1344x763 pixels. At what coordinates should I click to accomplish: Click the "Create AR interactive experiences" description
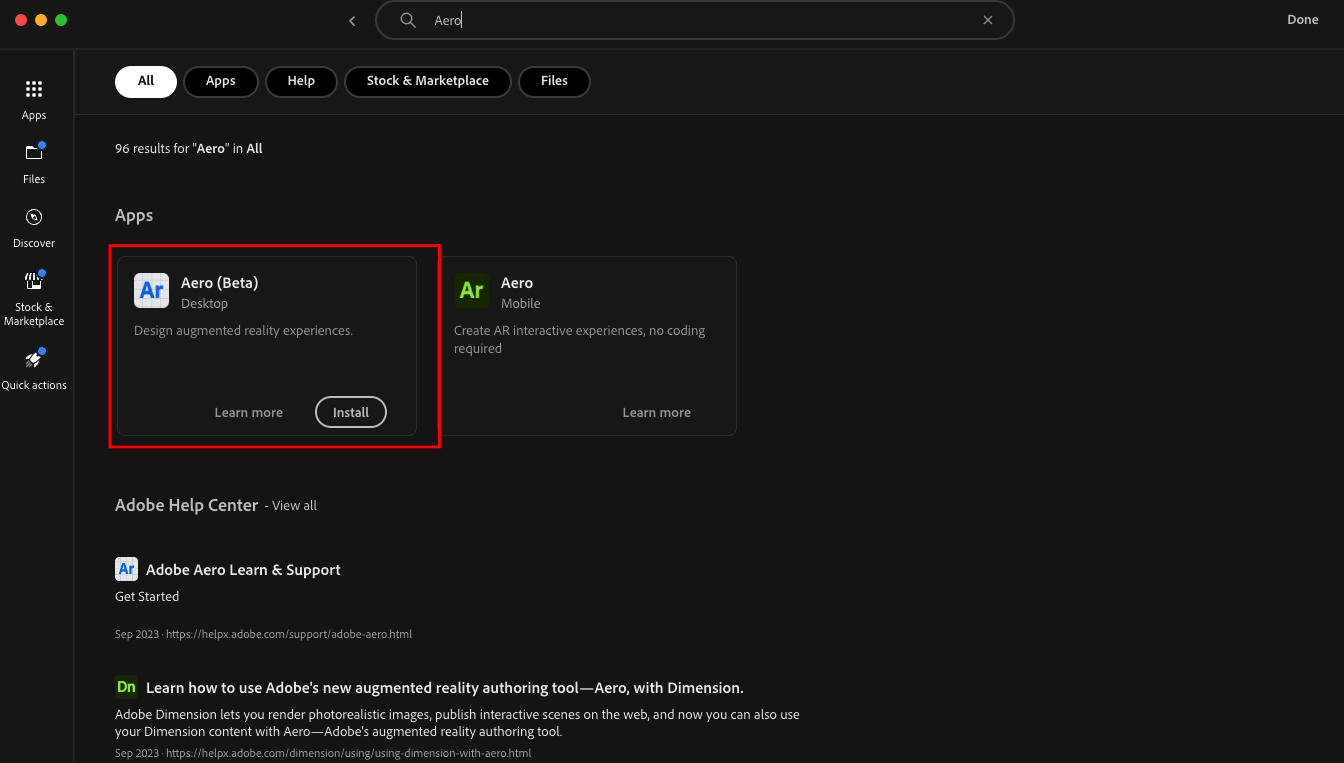(x=580, y=340)
